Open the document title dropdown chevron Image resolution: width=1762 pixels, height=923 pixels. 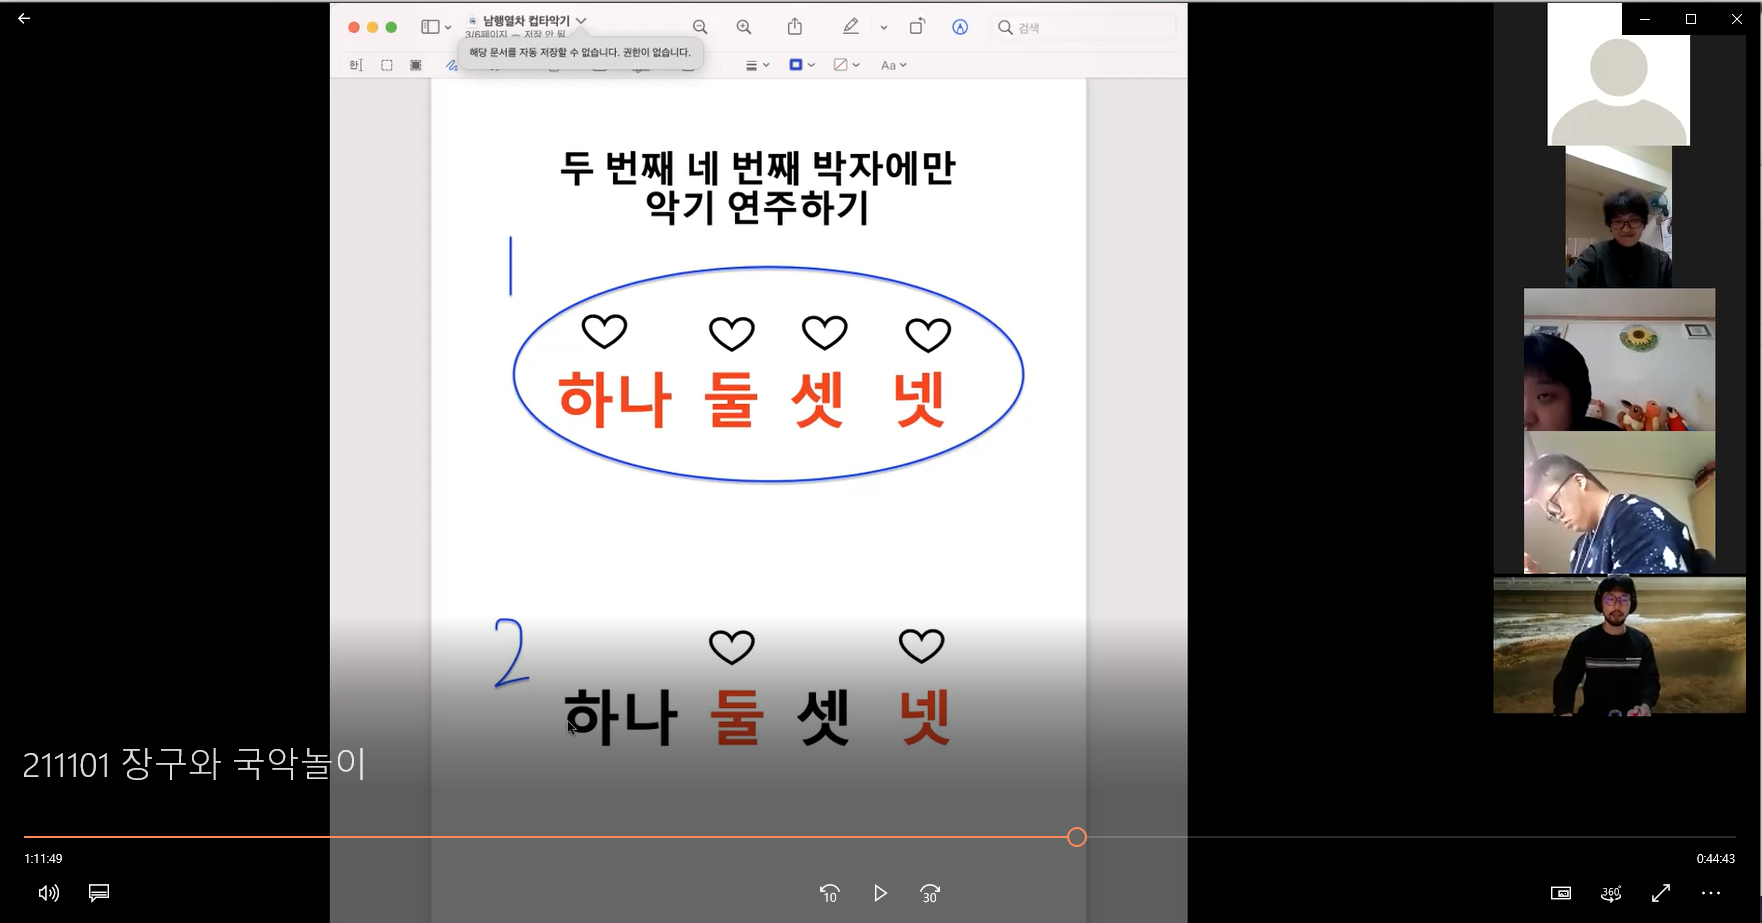581,20
